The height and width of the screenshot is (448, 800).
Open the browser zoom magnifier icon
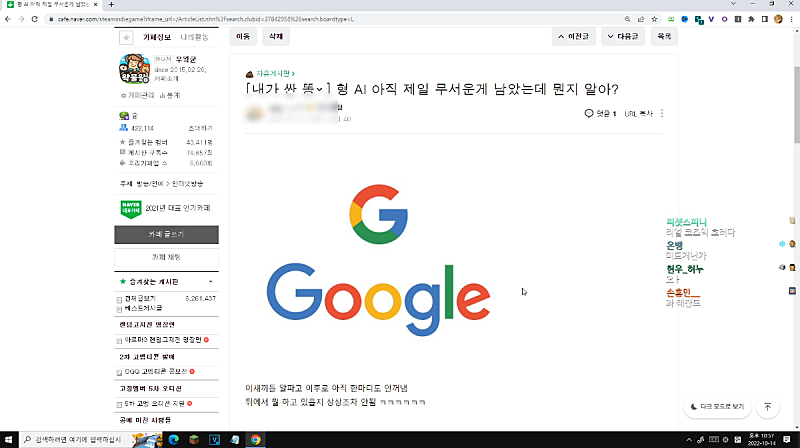click(x=628, y=19)
